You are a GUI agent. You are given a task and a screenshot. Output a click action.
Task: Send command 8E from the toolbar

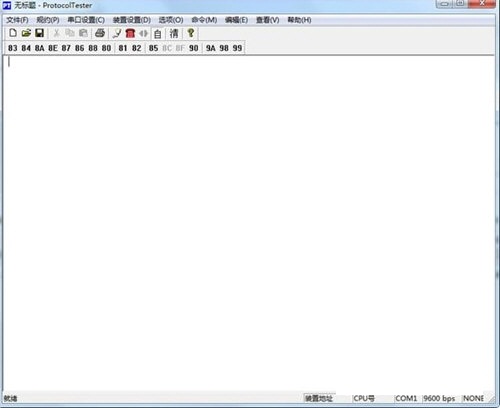tap(53, 48)
